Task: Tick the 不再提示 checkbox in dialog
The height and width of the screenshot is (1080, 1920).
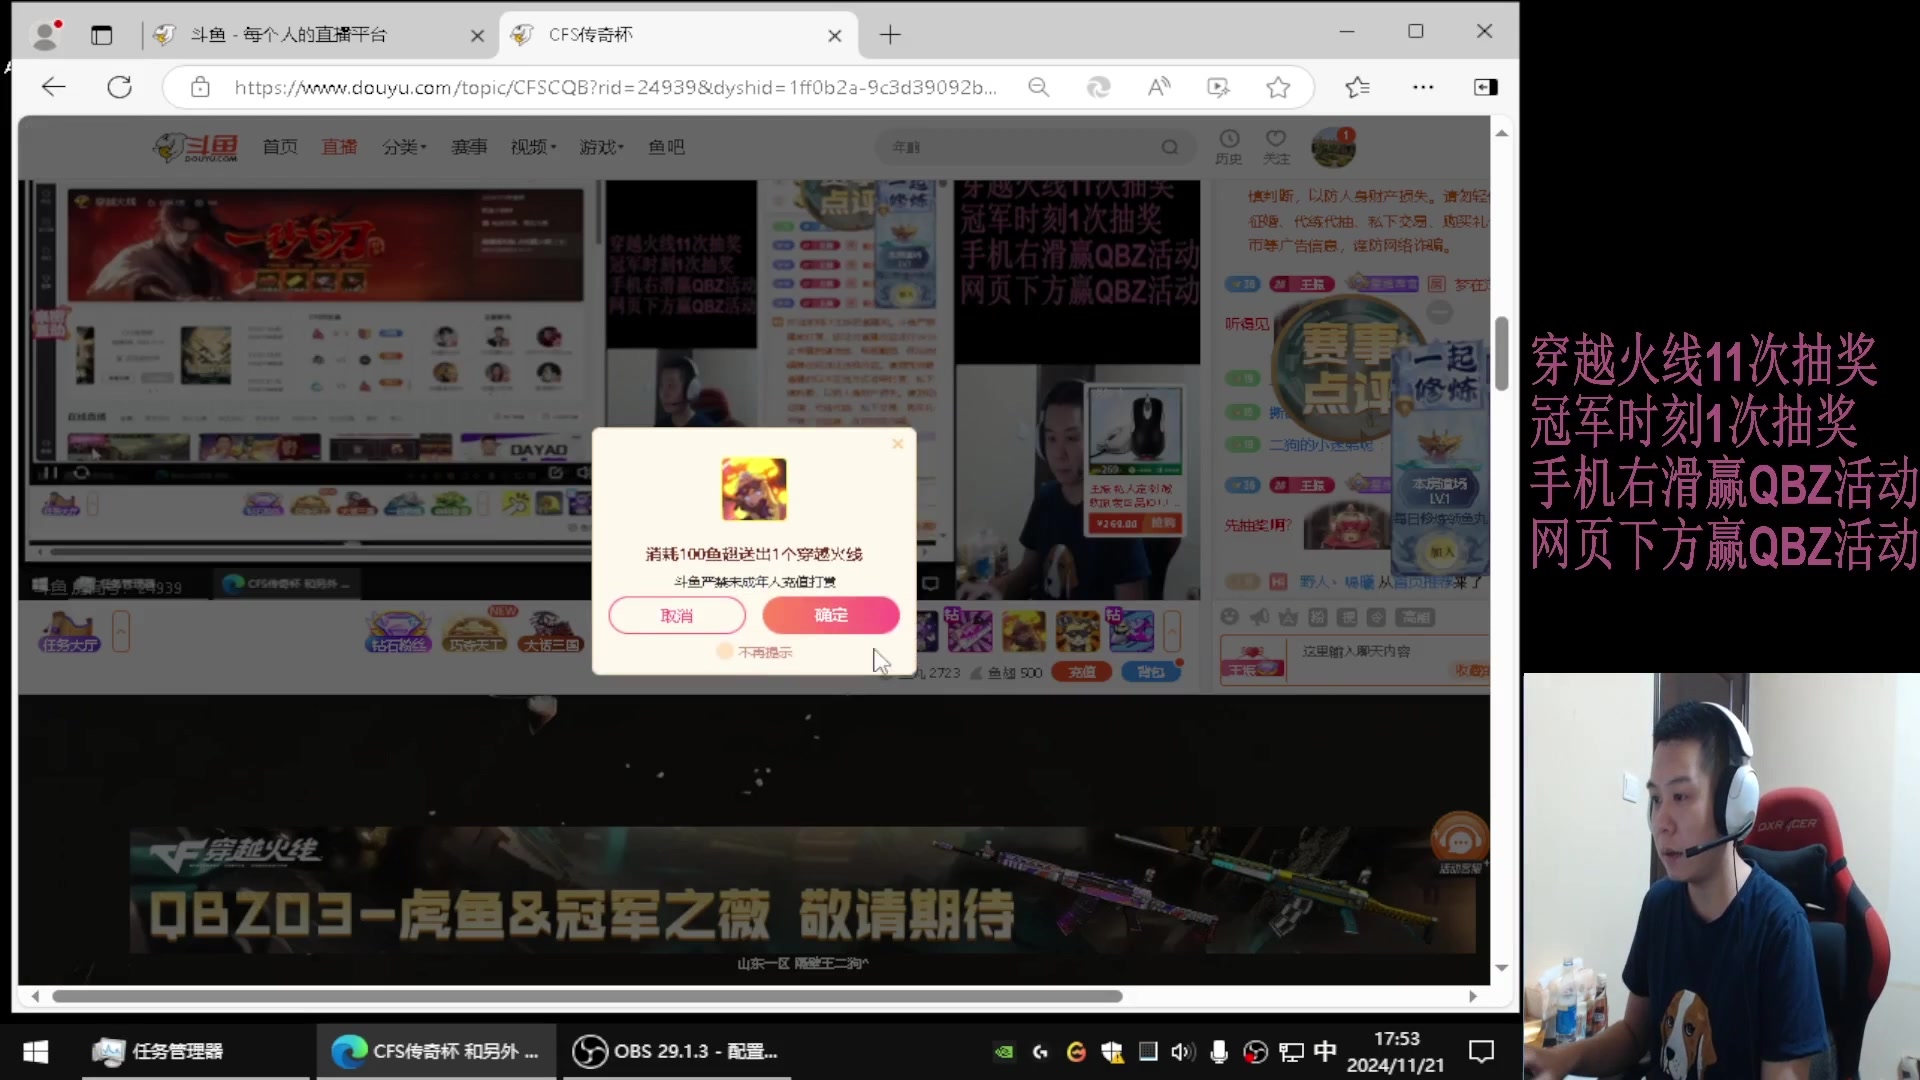Action: pos(725,652)
